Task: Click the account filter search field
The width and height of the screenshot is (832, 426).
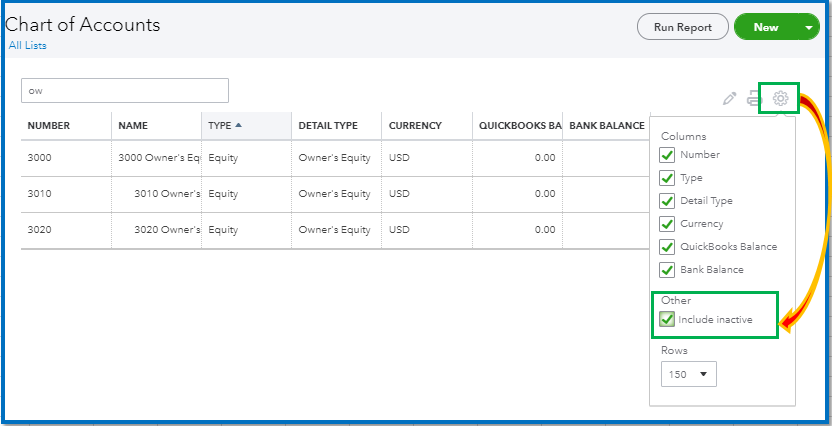Action: [x=125, y=91]
